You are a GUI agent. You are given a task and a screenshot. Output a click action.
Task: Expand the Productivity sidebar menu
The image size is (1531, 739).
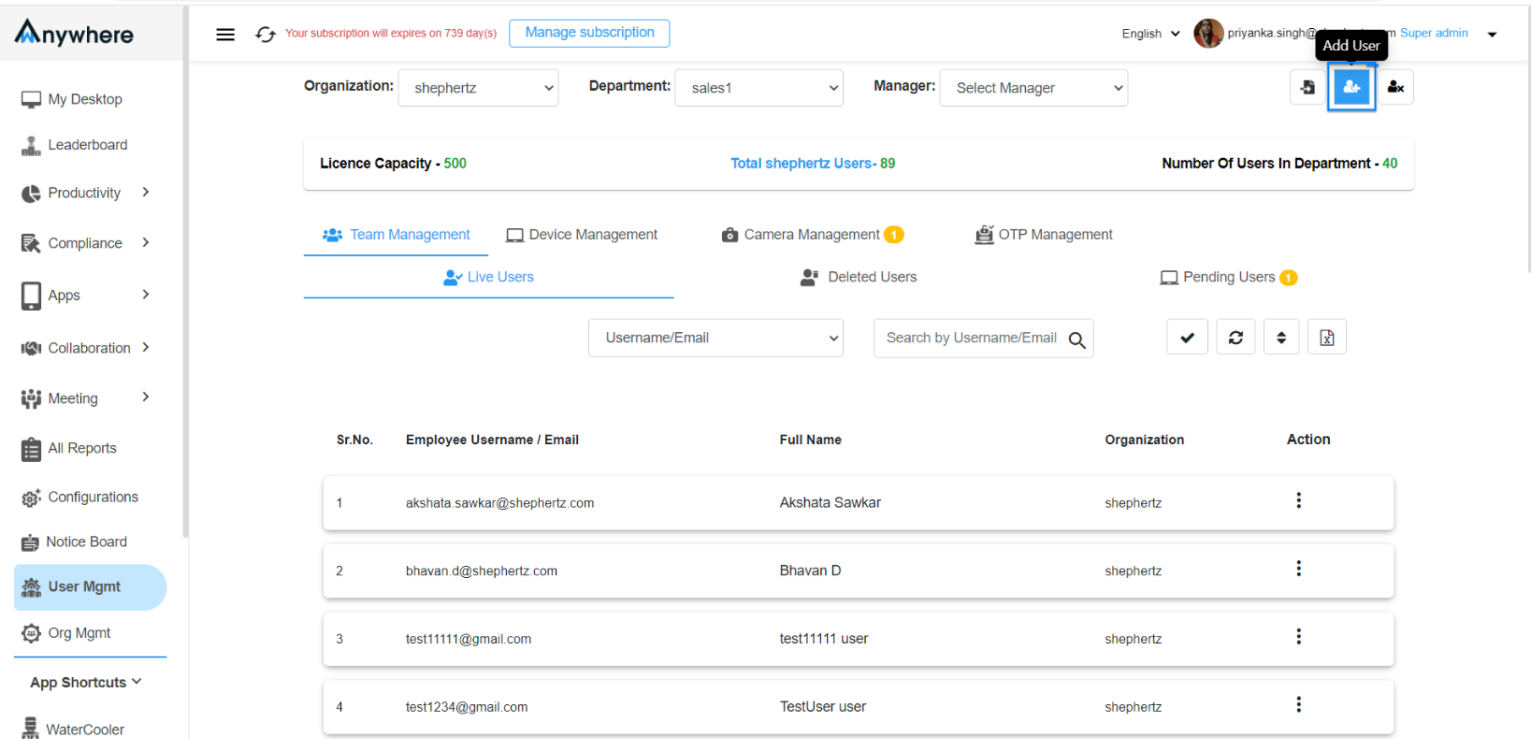click(84, 193)
